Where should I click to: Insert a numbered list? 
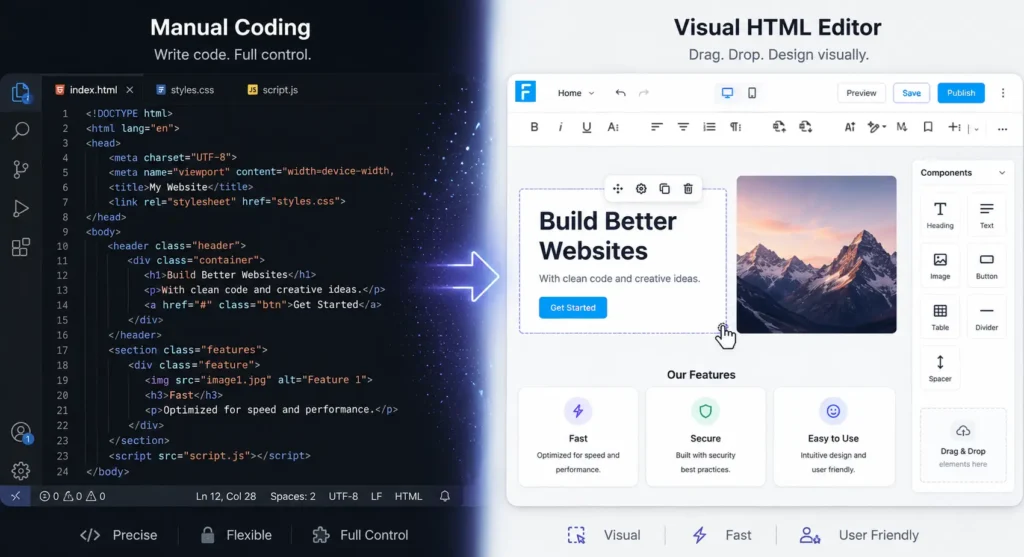click(709, 127)
